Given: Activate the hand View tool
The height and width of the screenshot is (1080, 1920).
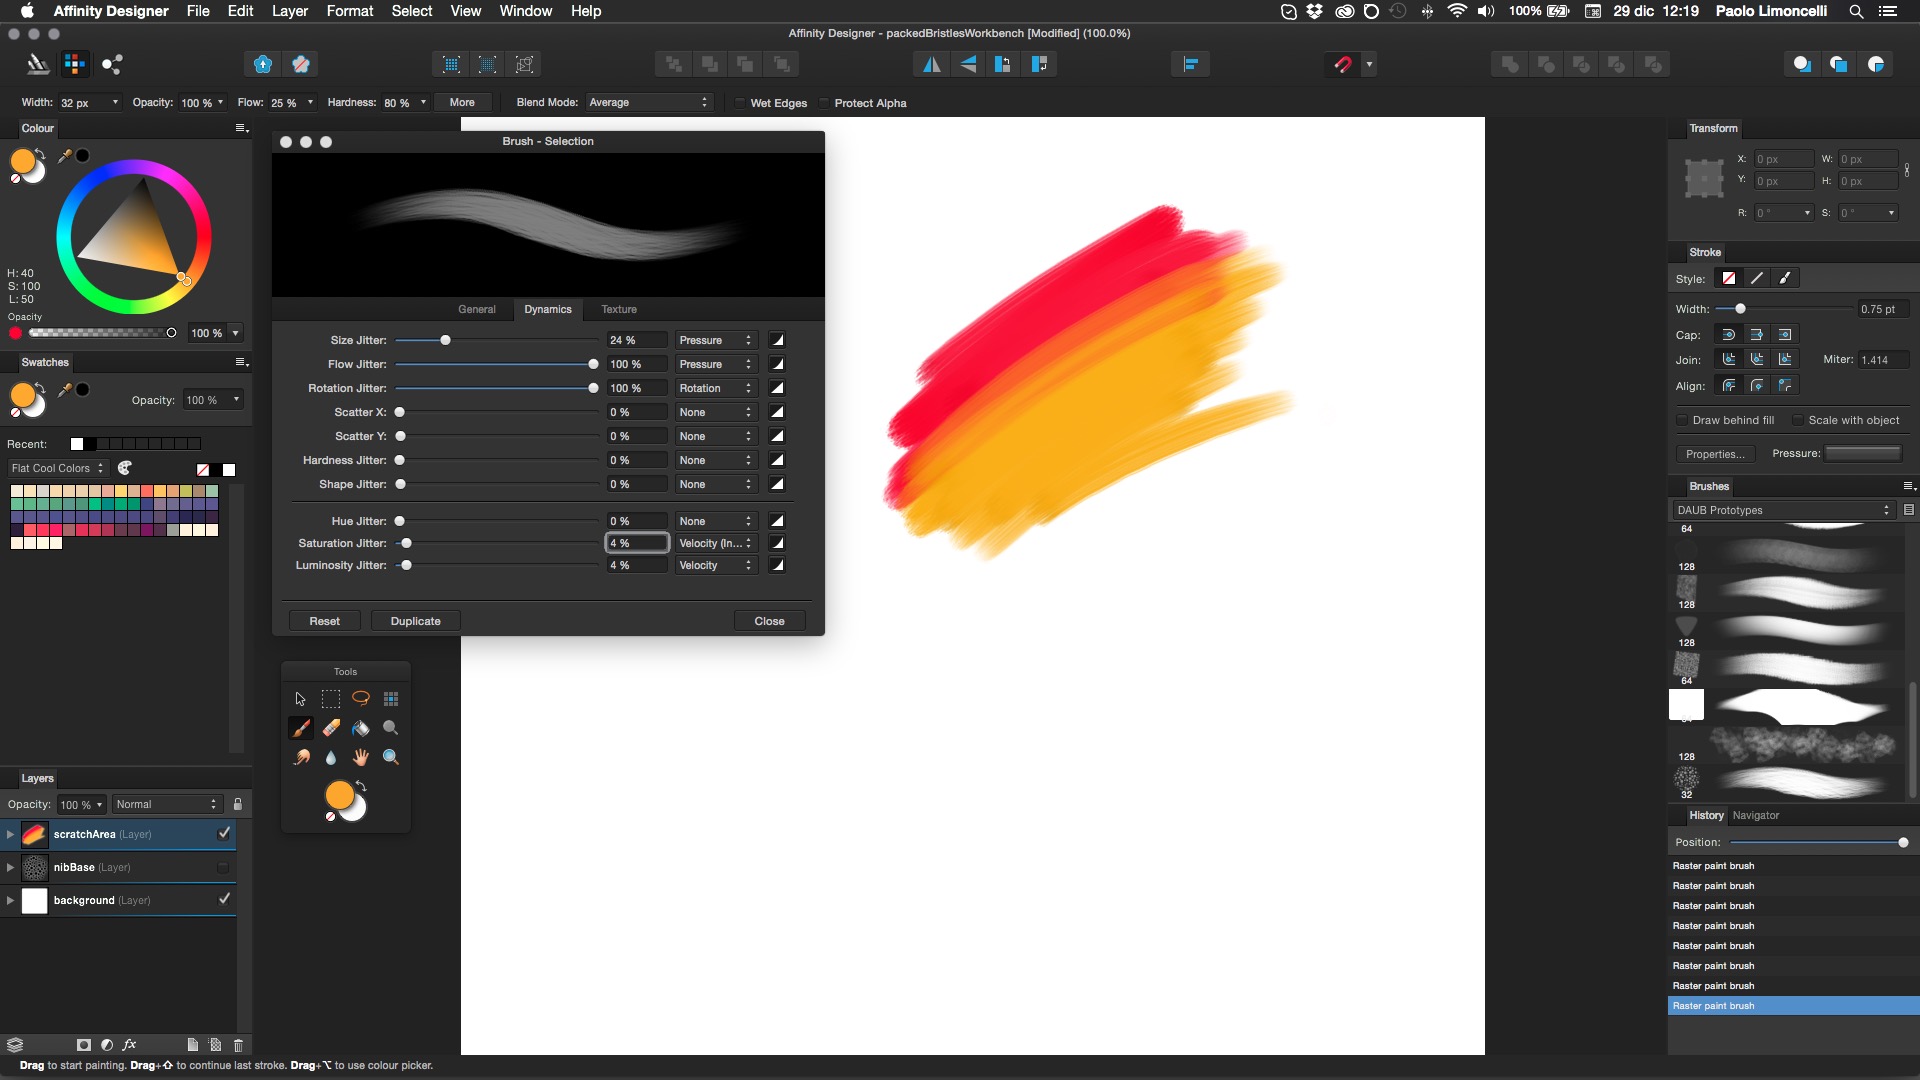Looking at the screenshot, I should [x=361, y=757].
